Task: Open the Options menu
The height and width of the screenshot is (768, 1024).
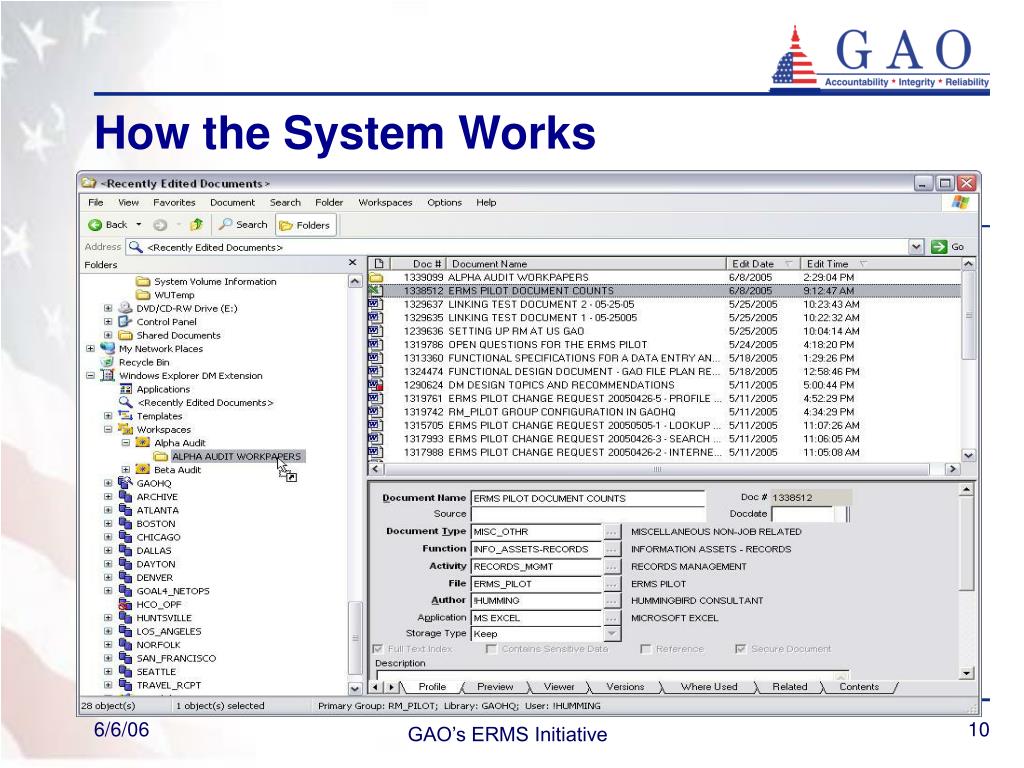Action: [444, 202]
